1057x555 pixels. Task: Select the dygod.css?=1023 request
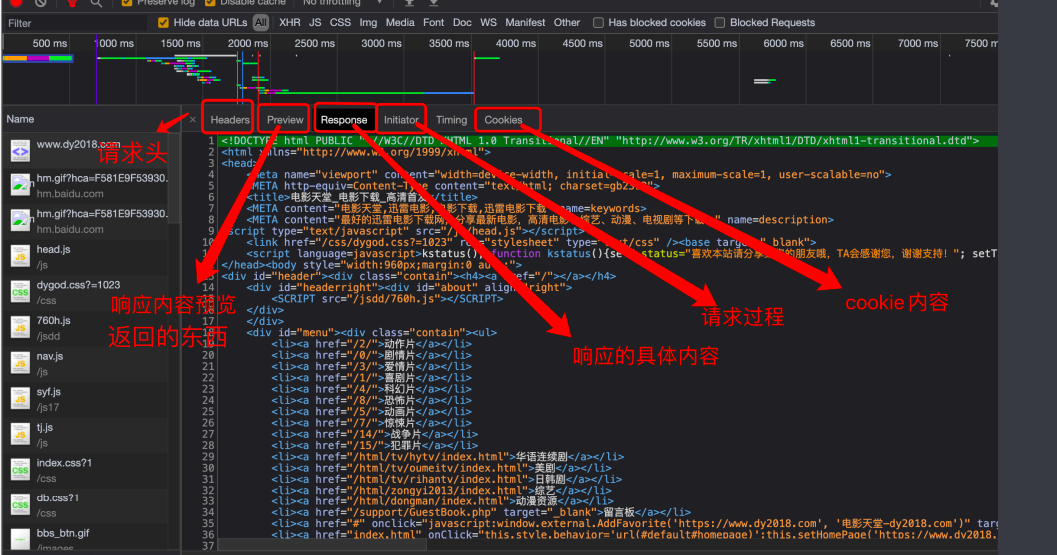click(x=86, y=292)
